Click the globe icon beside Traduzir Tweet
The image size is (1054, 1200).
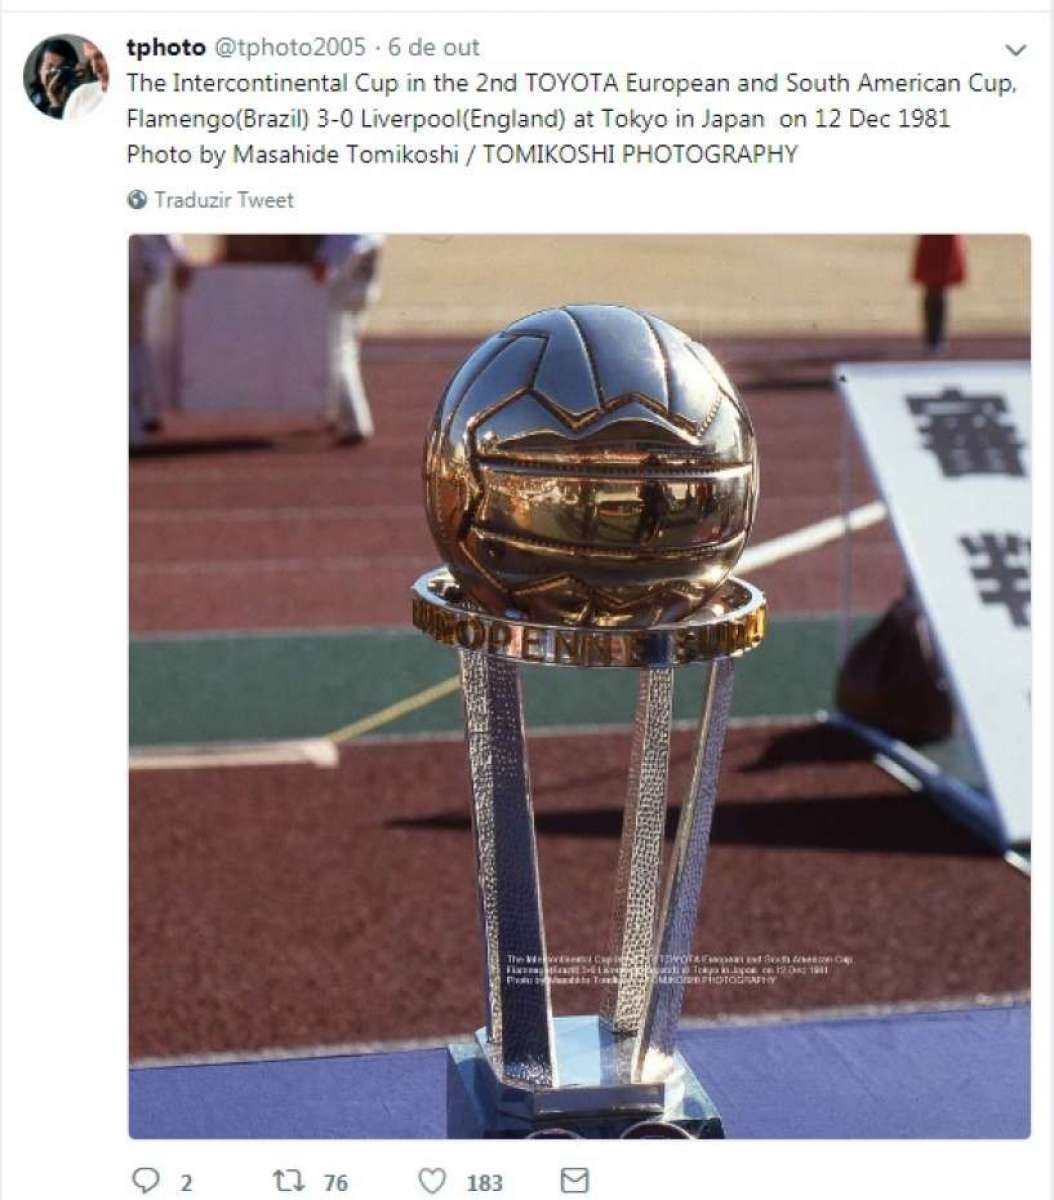[x=137, y=200]
